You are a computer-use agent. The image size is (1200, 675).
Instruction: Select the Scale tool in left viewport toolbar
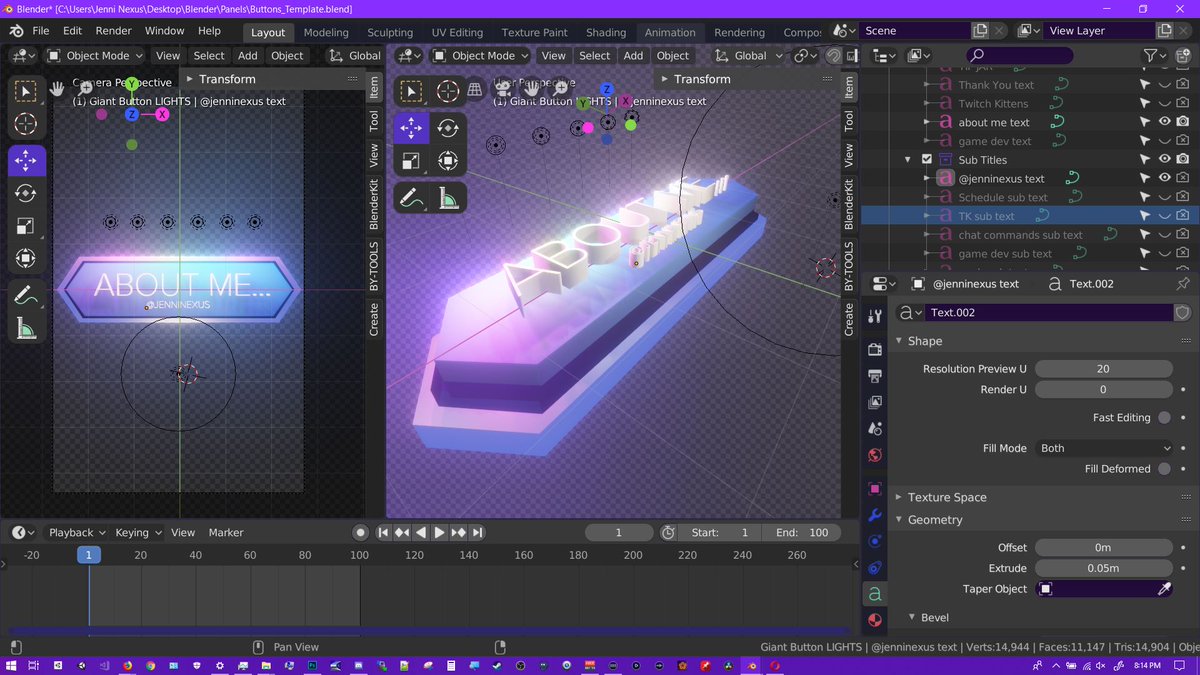pos(26,226)
